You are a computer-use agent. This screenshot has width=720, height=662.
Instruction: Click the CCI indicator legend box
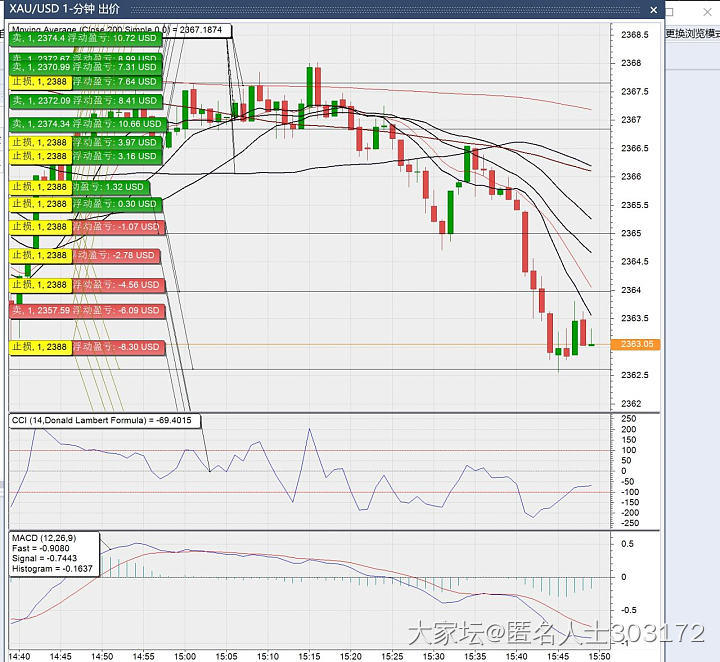point(102,420)
